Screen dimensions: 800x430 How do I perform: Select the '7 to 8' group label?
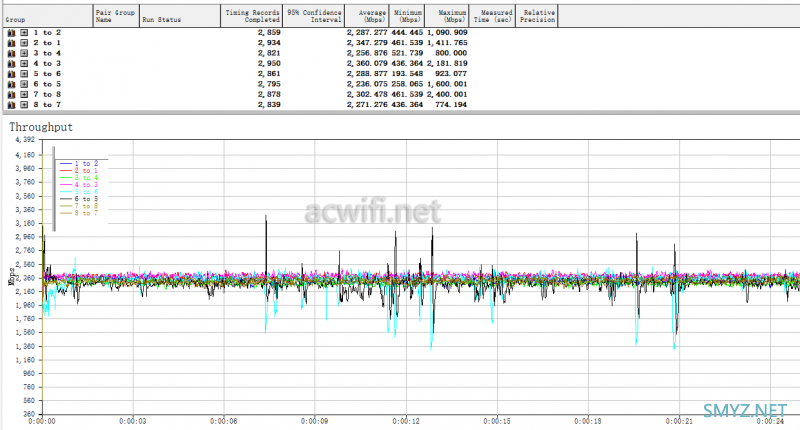pos(47,94)
